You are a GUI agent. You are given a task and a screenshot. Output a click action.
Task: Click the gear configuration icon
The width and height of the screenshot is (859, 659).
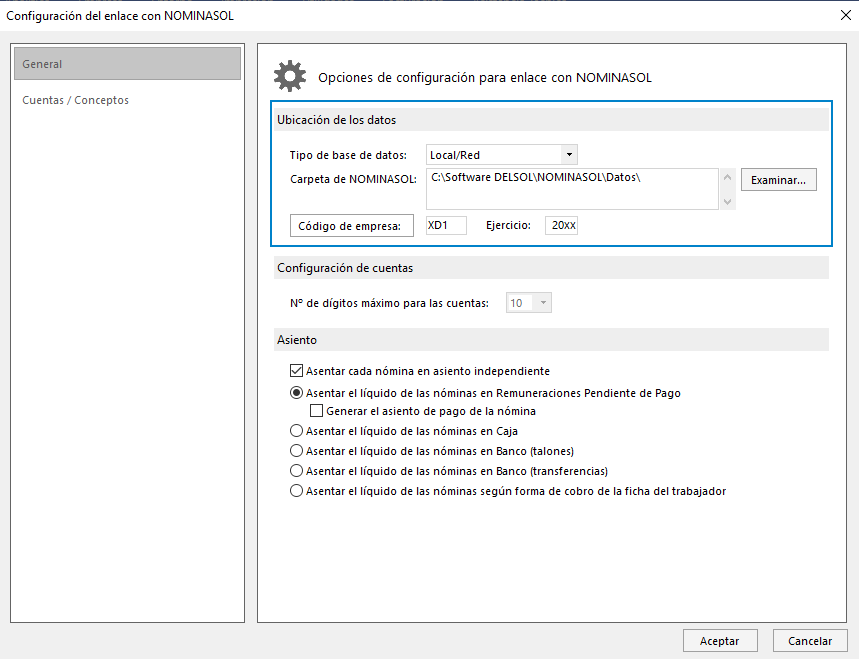290,76
